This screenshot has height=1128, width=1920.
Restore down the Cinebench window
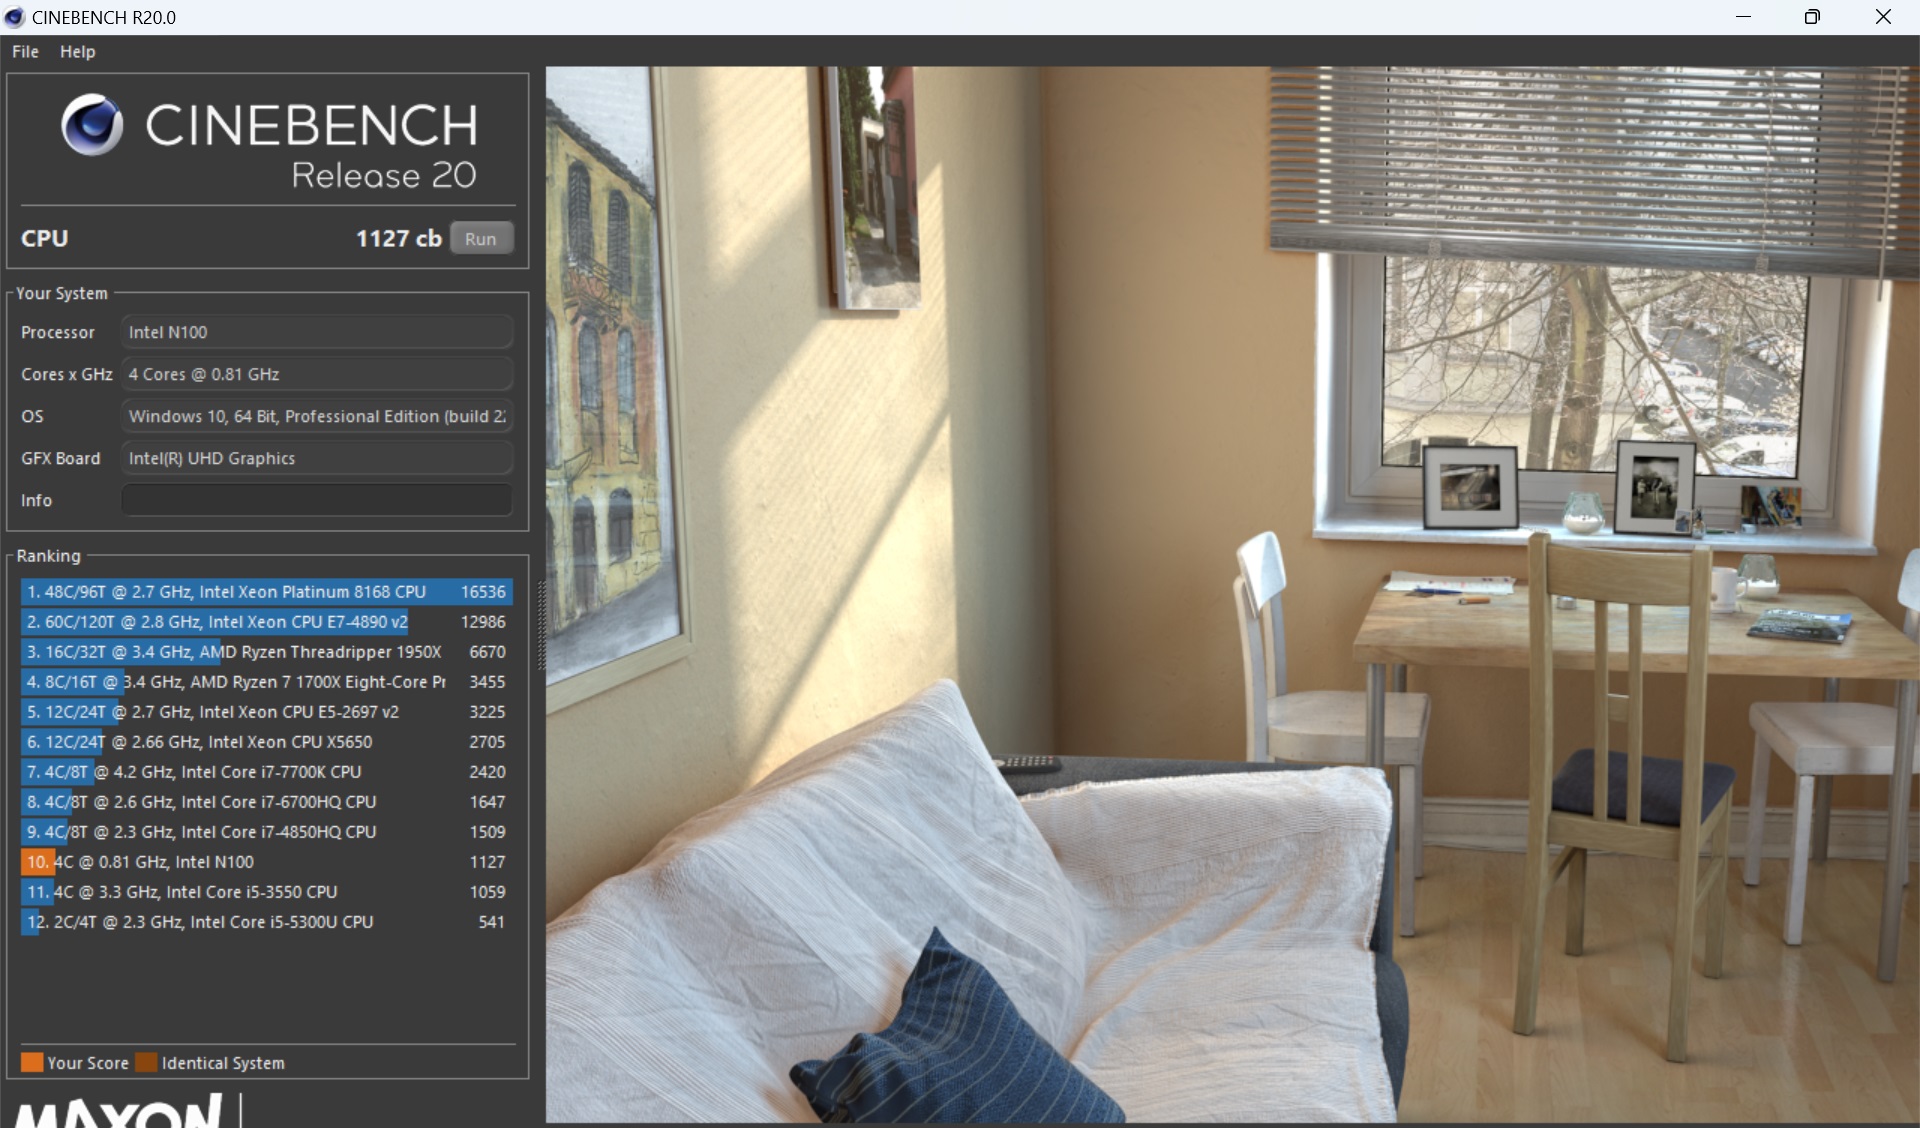tap(1812, 17)
